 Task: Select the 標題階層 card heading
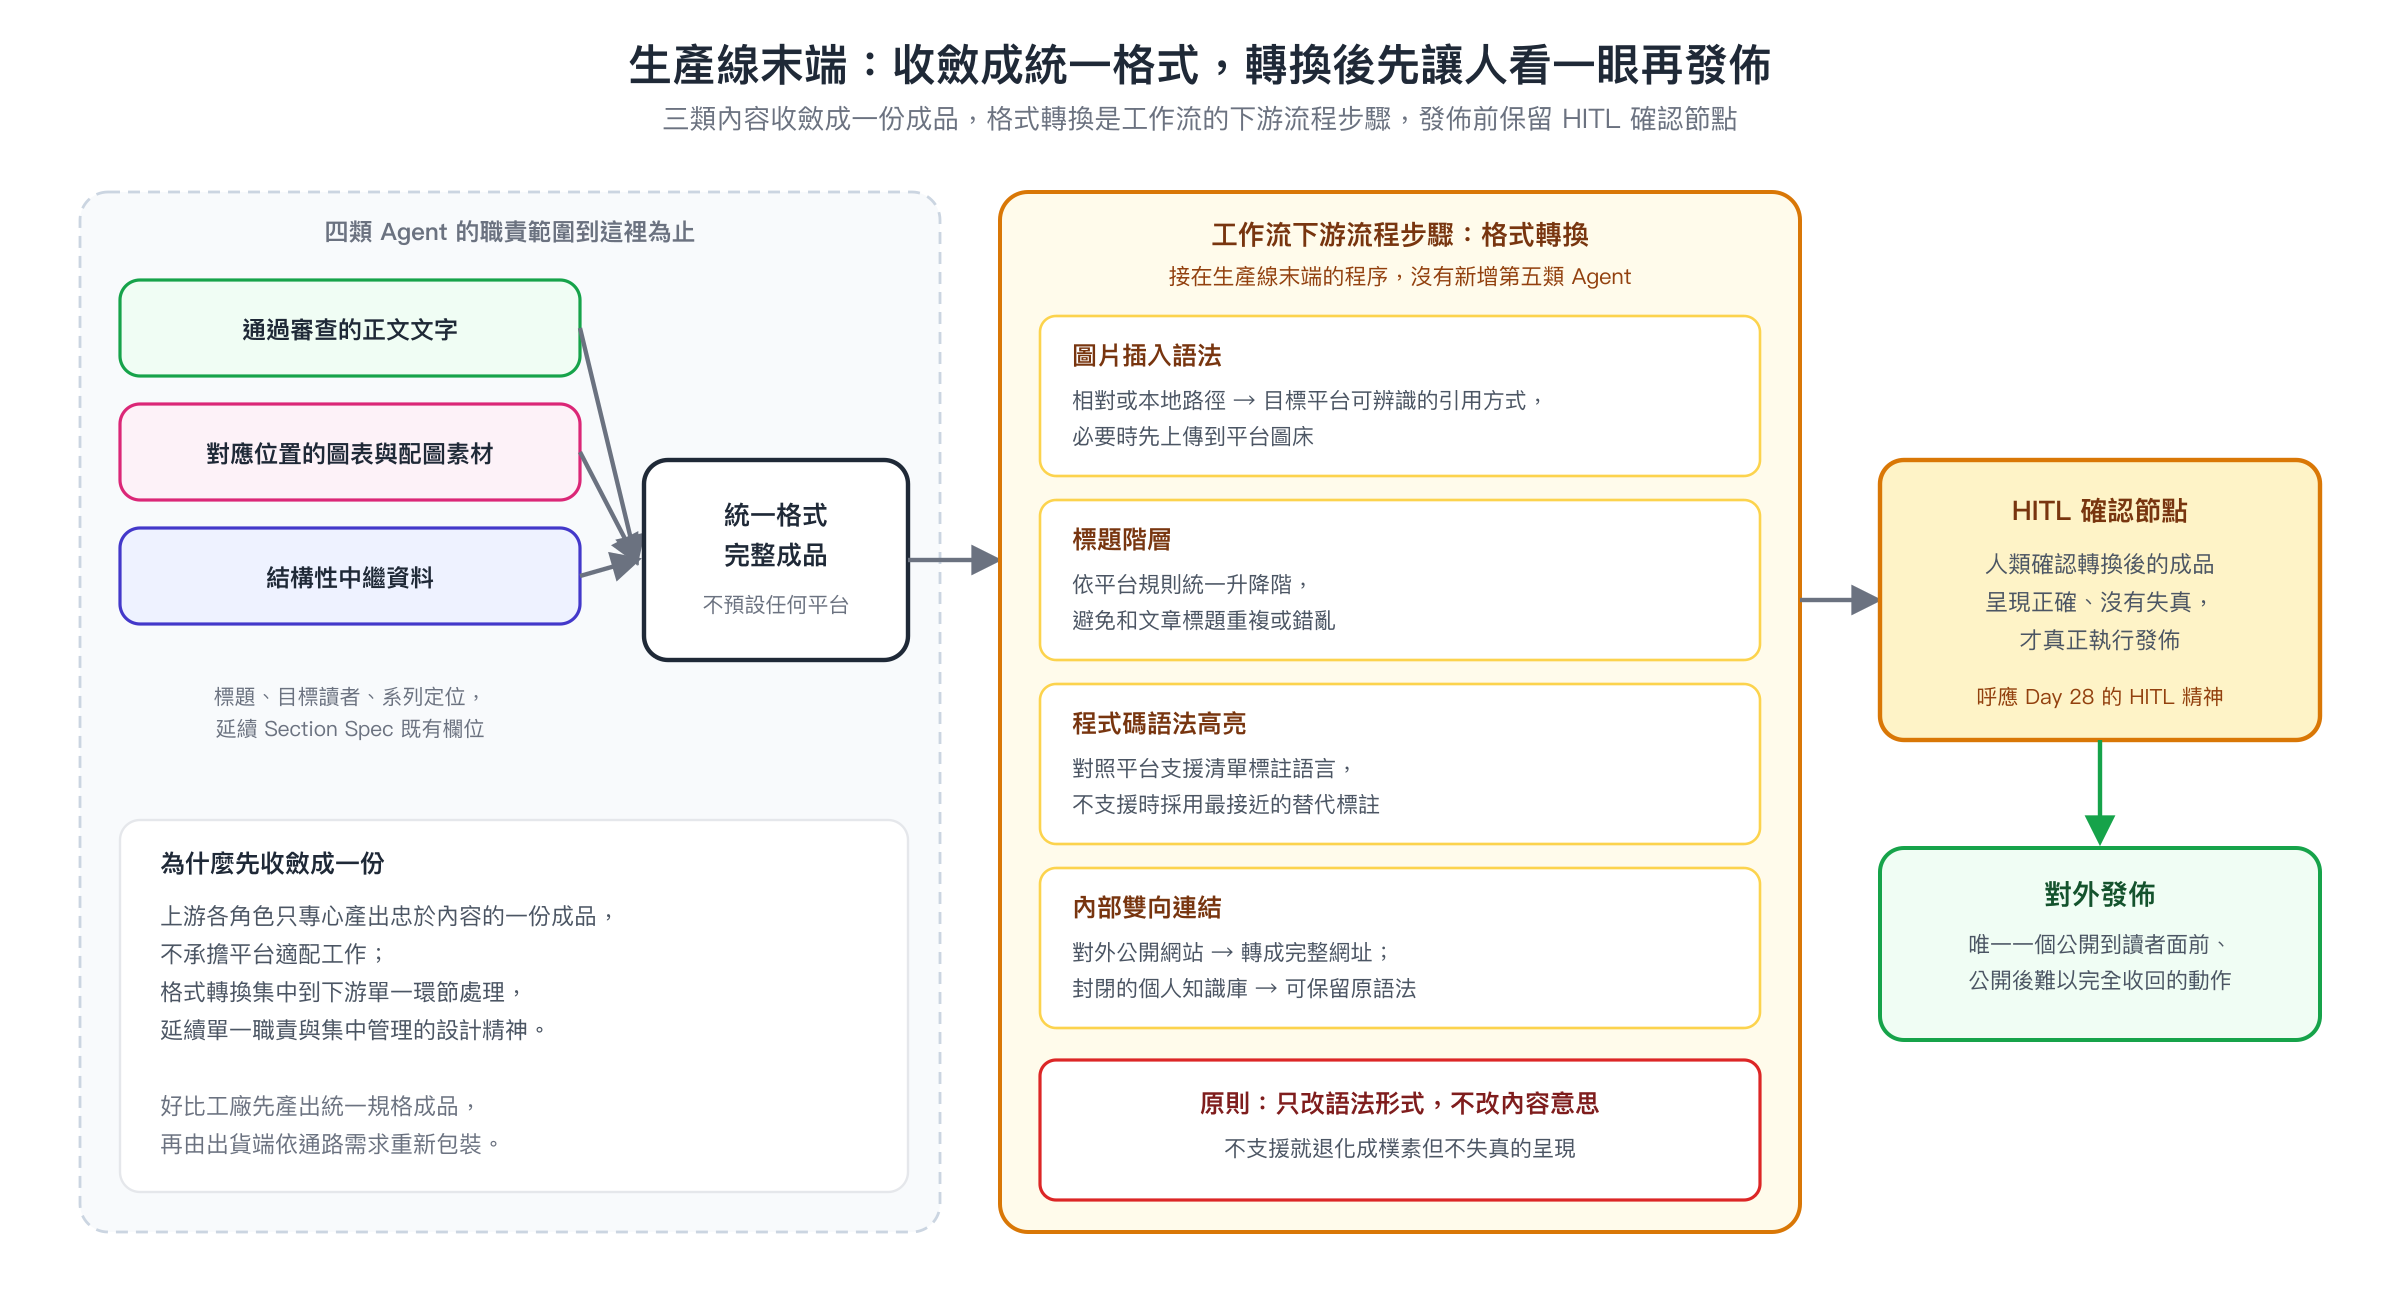(1122, 540)
